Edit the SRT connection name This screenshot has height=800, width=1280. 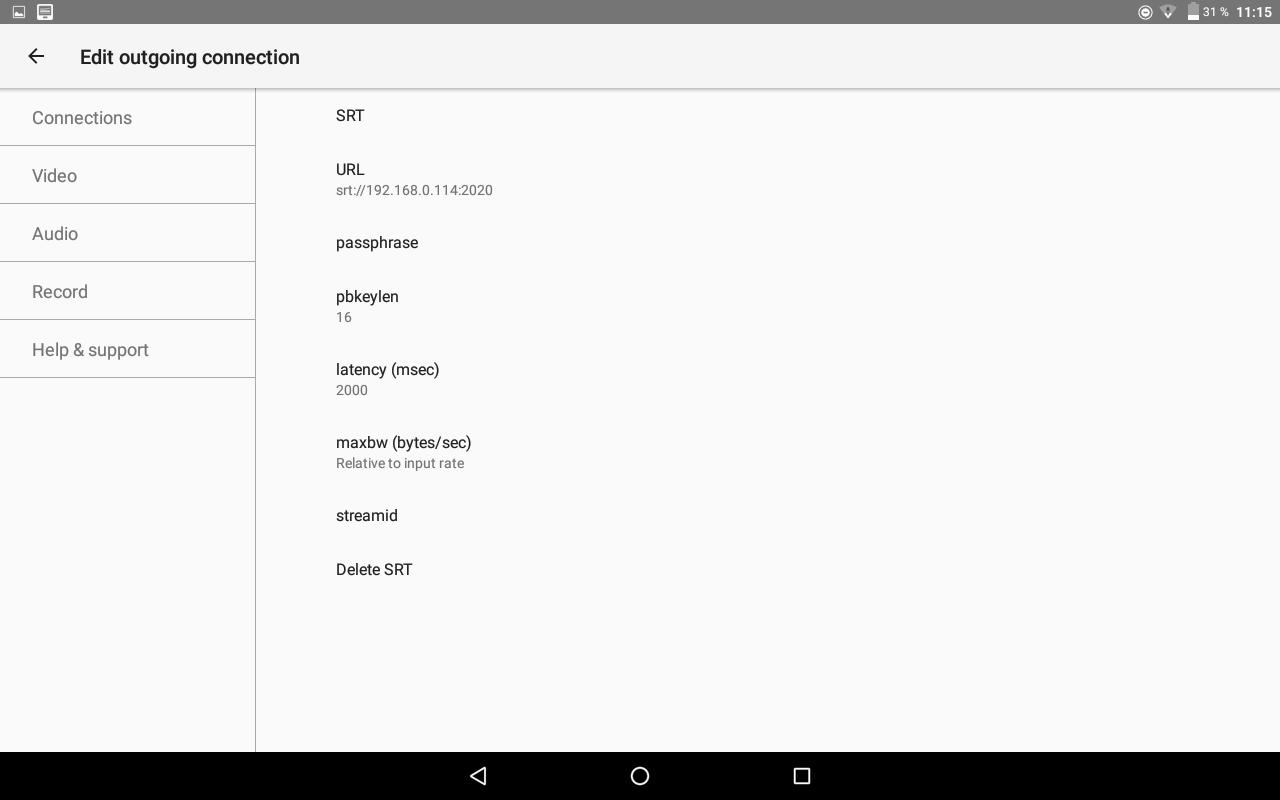768,116
